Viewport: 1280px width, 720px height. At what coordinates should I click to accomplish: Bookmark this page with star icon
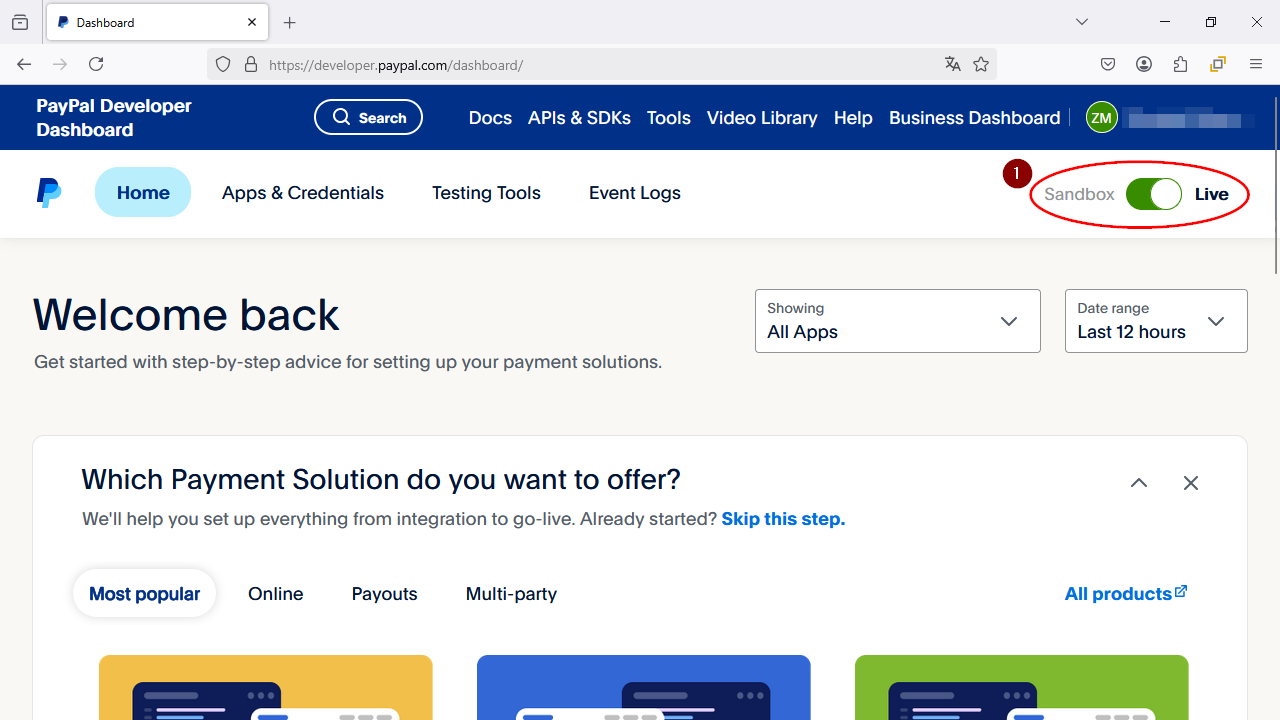coord(981,64)
